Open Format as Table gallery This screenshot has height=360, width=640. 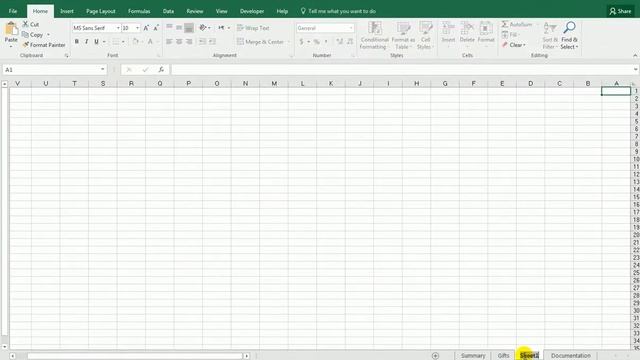[x=403, y=35]
